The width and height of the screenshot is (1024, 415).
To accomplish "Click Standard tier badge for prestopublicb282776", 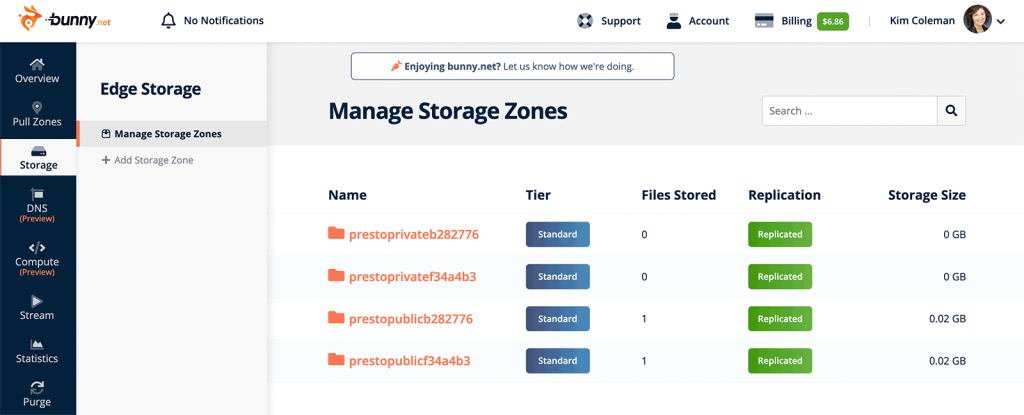I will point(558,319).
